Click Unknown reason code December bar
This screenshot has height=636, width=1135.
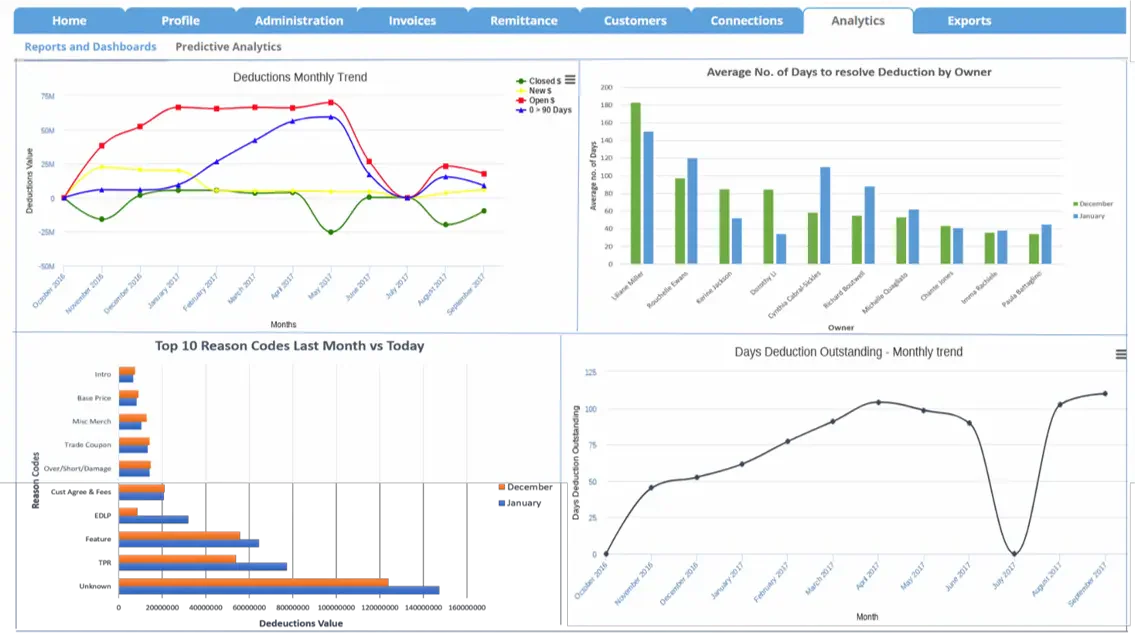[253, 582]
